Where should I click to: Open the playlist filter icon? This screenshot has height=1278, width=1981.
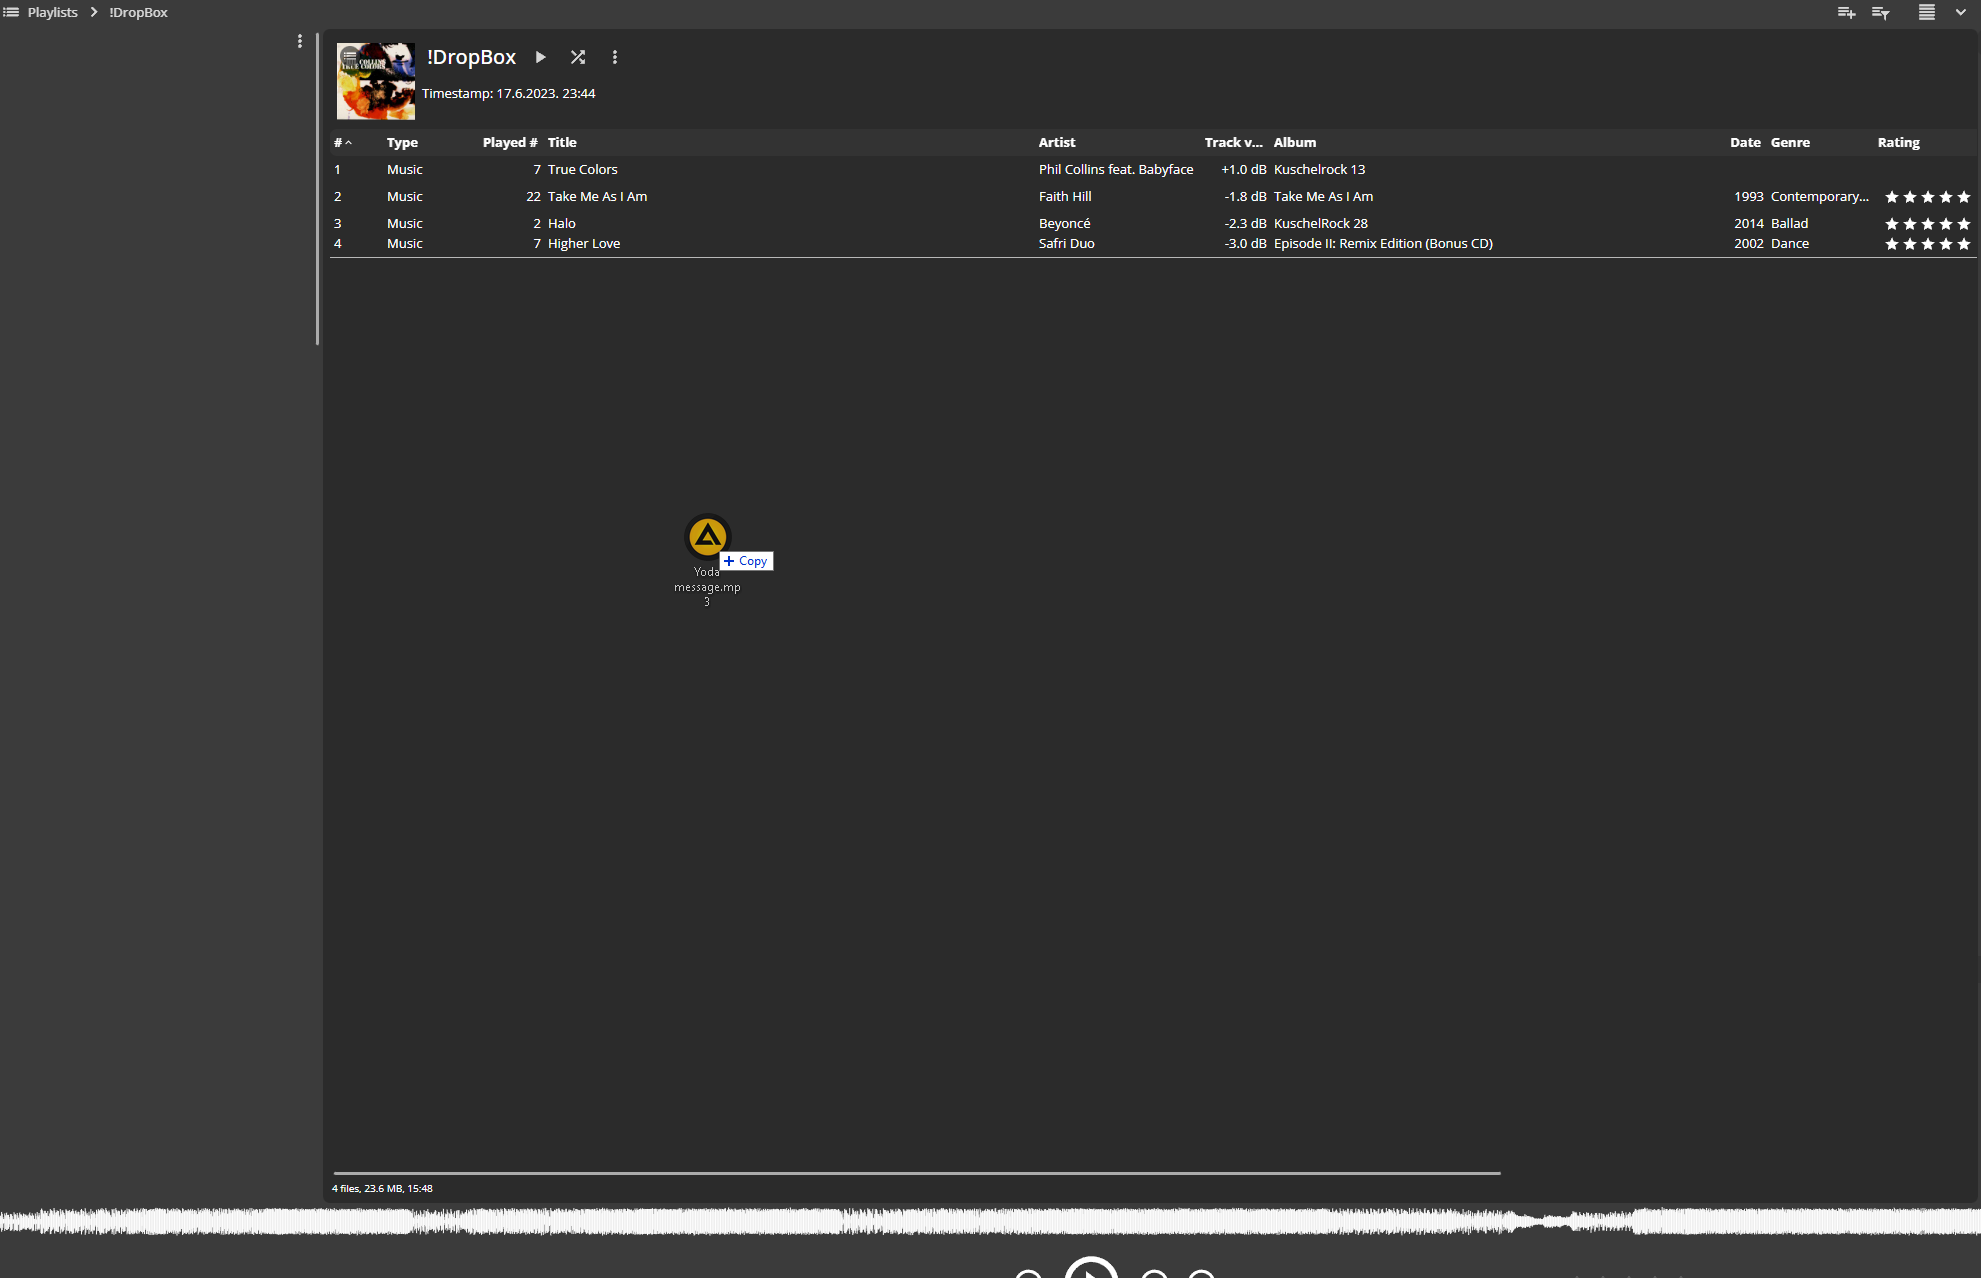[1881, 13]
